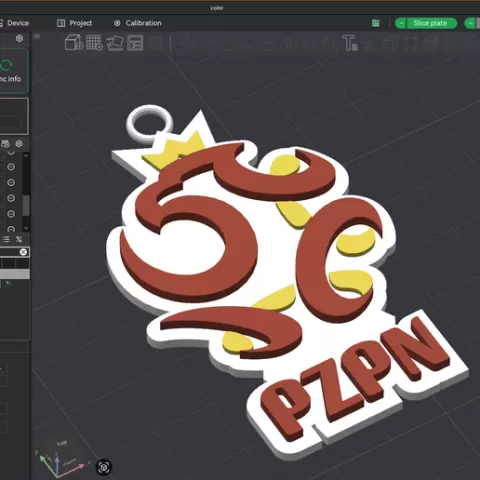Click the camera reset view icon
480x480 pixels.
103,467
